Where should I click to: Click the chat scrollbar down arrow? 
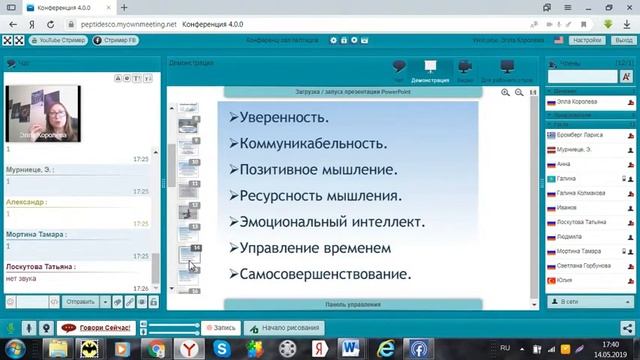coord(156,288)
